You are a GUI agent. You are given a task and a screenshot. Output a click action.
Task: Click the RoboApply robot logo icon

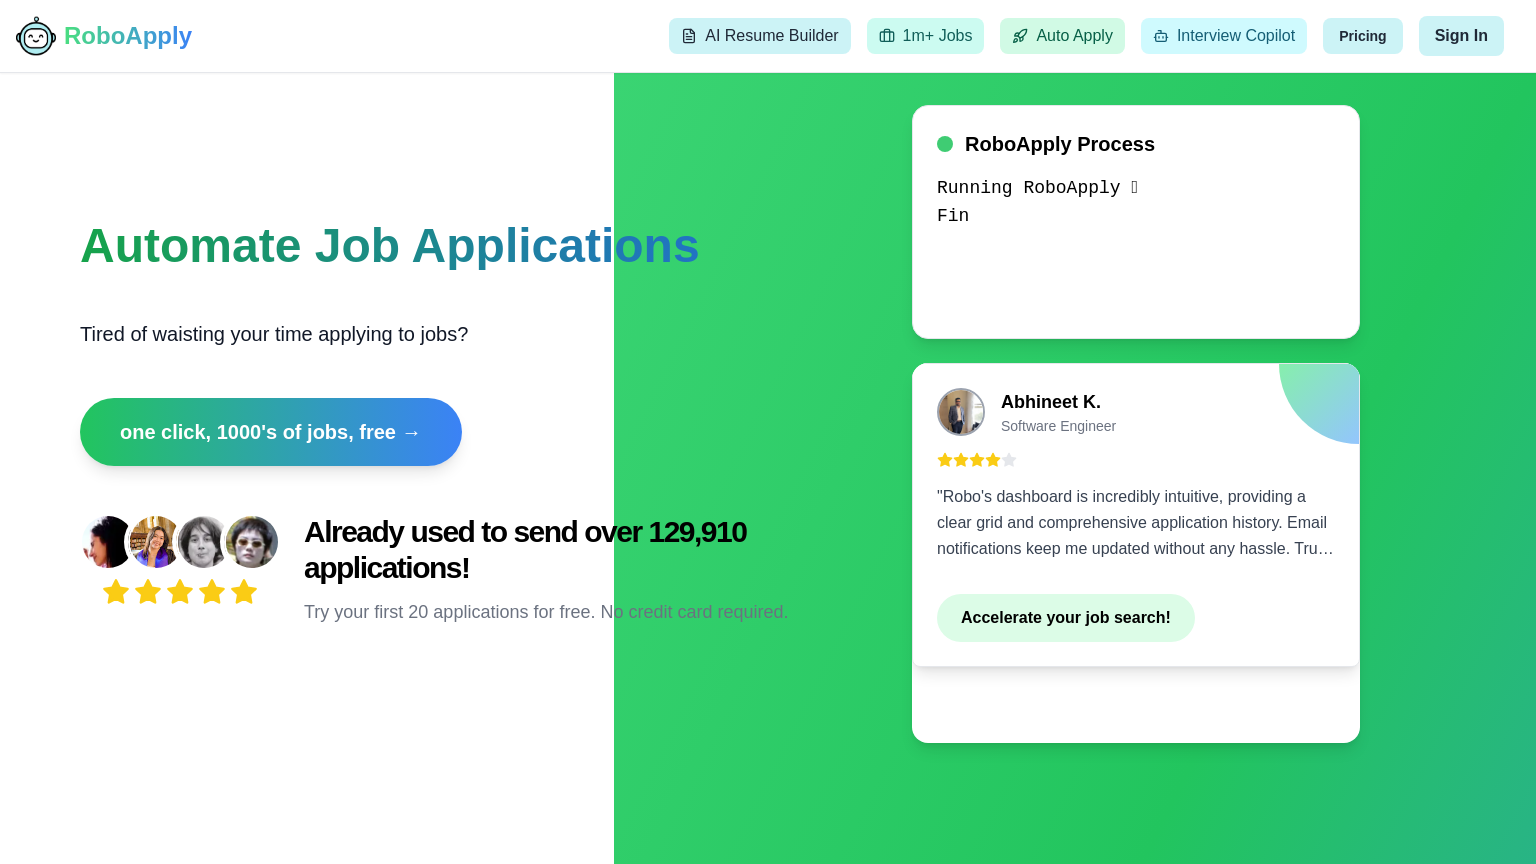[36, 36]
